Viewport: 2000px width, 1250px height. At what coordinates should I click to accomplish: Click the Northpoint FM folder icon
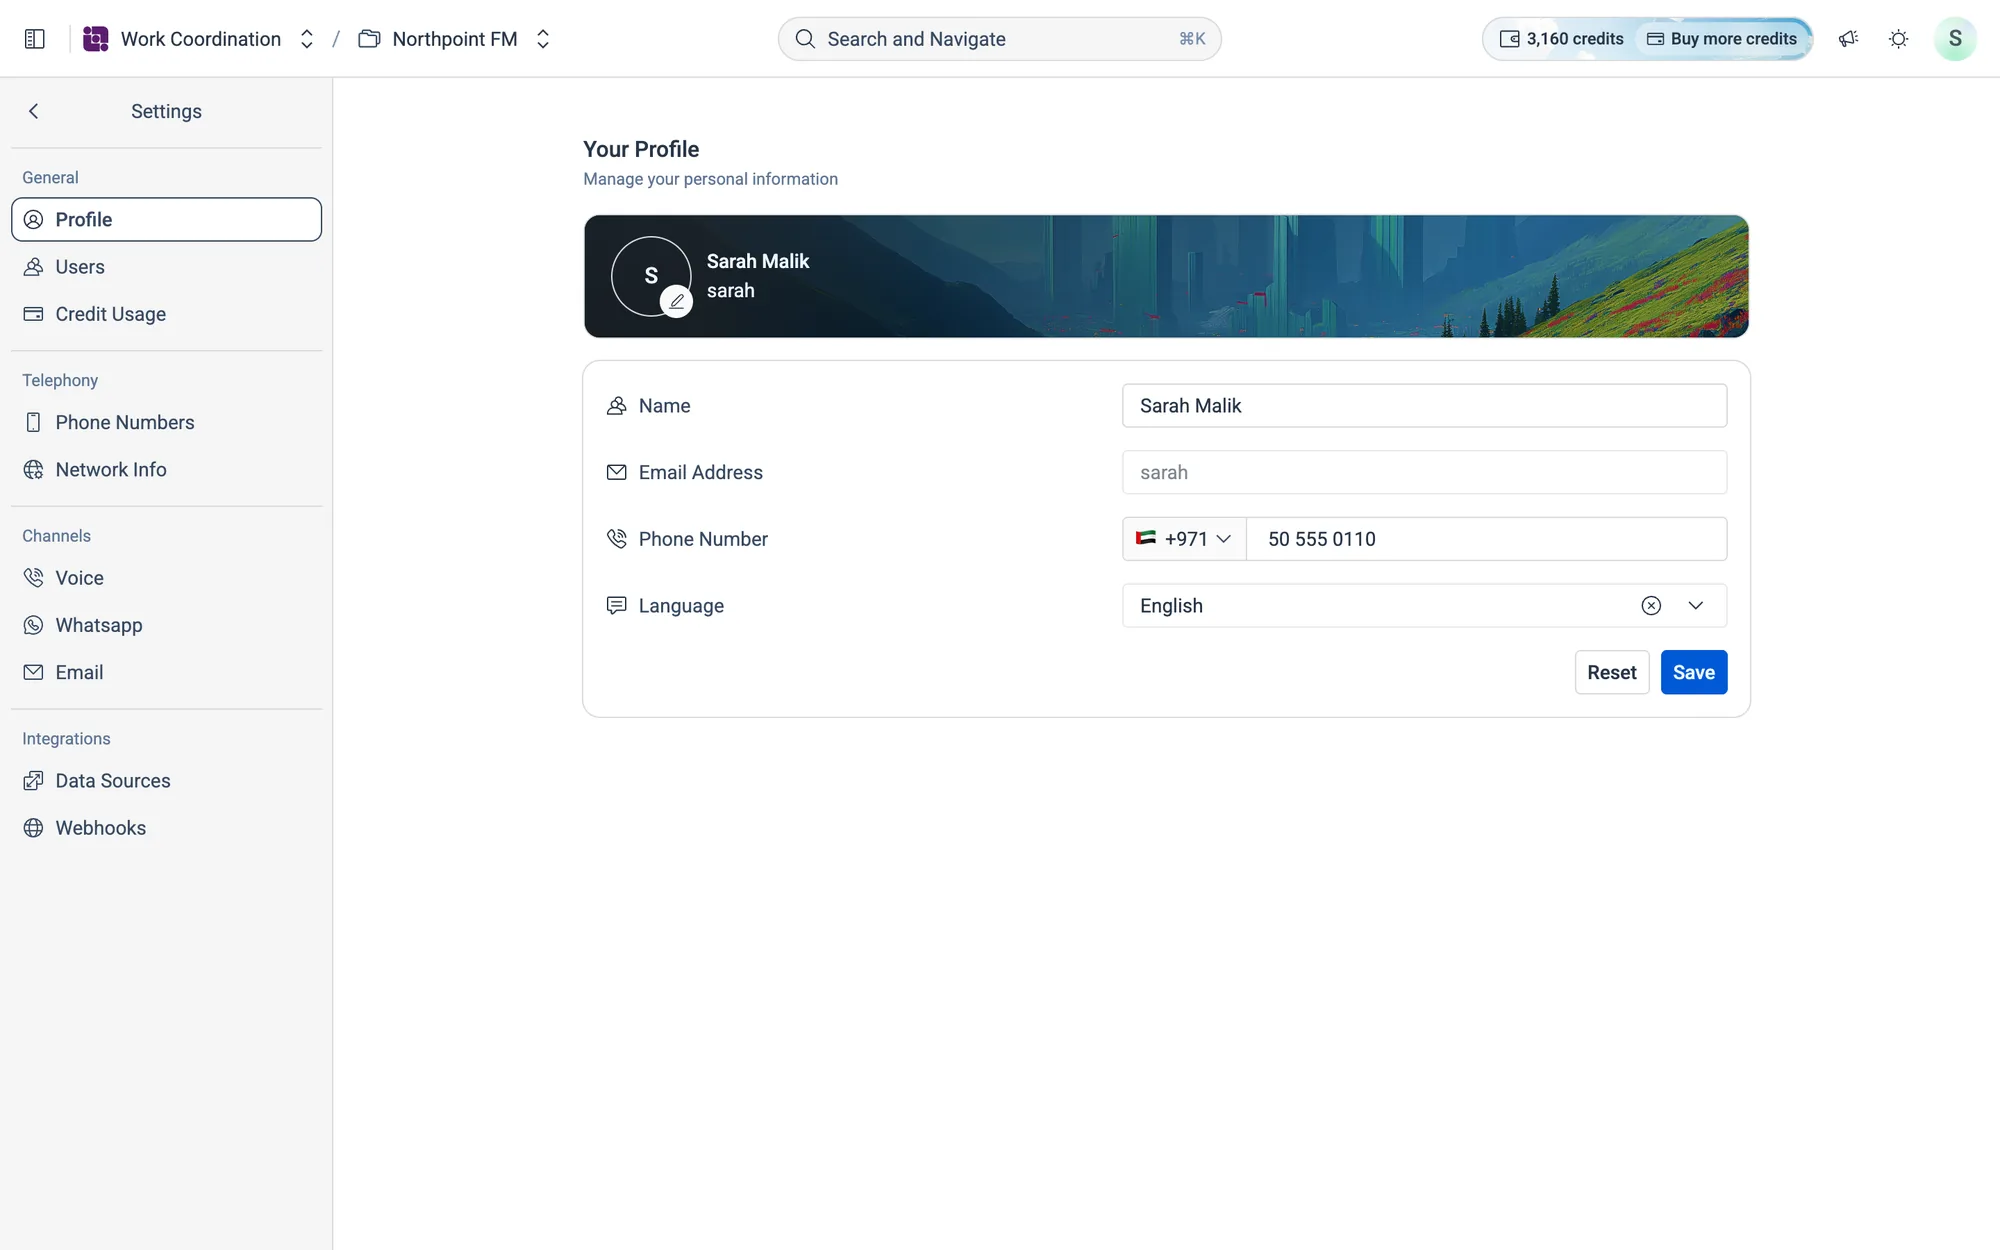[x=369, y=39]
